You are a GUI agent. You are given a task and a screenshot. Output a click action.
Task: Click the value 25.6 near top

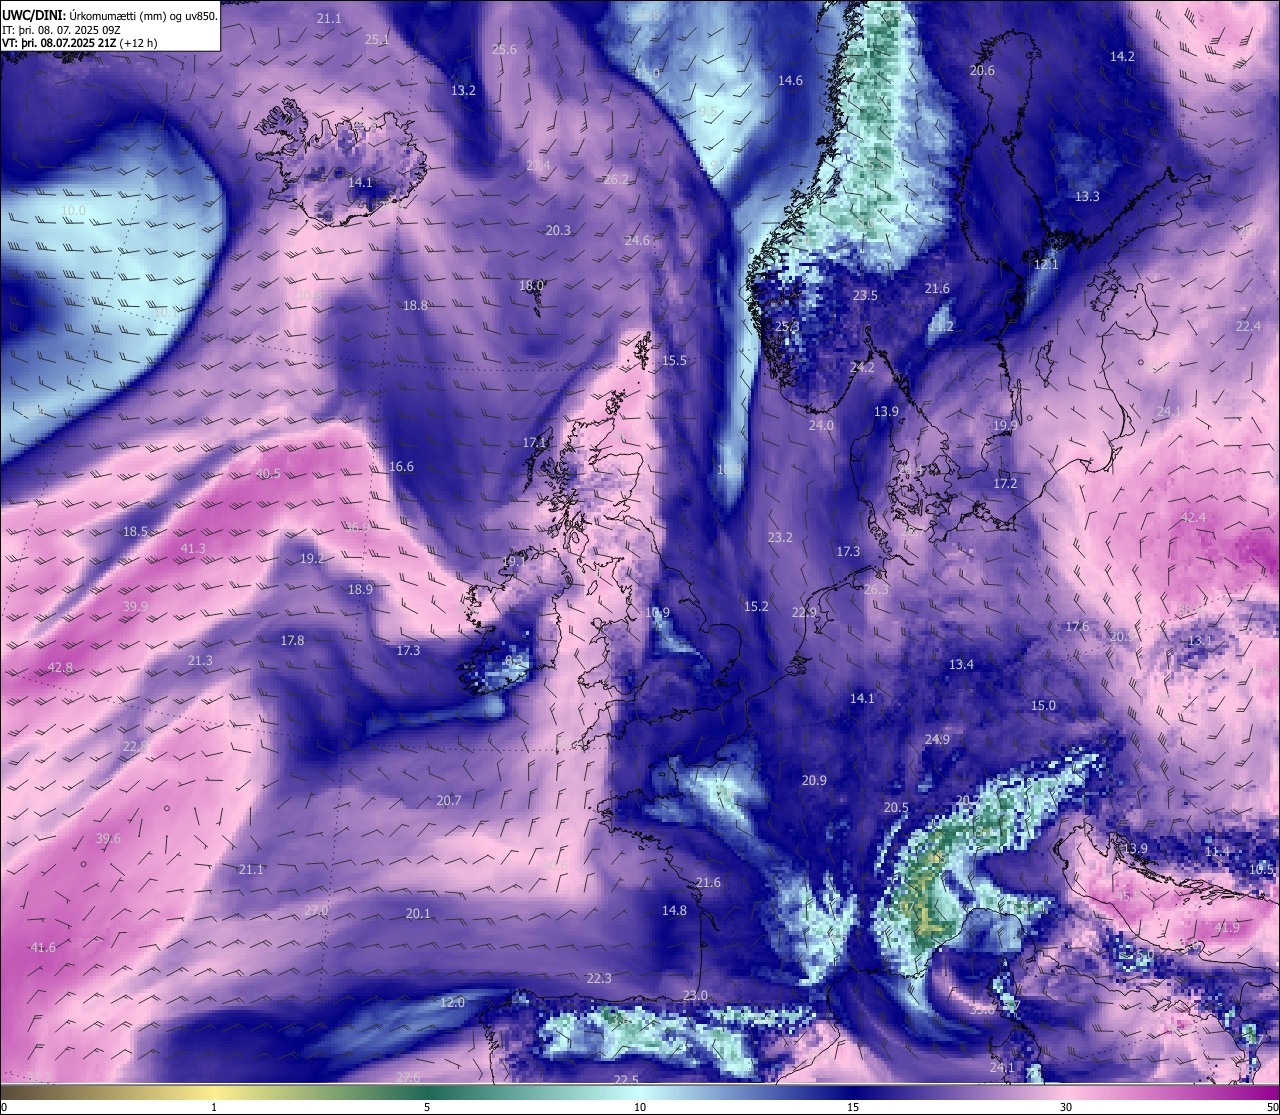click(505, 50)
